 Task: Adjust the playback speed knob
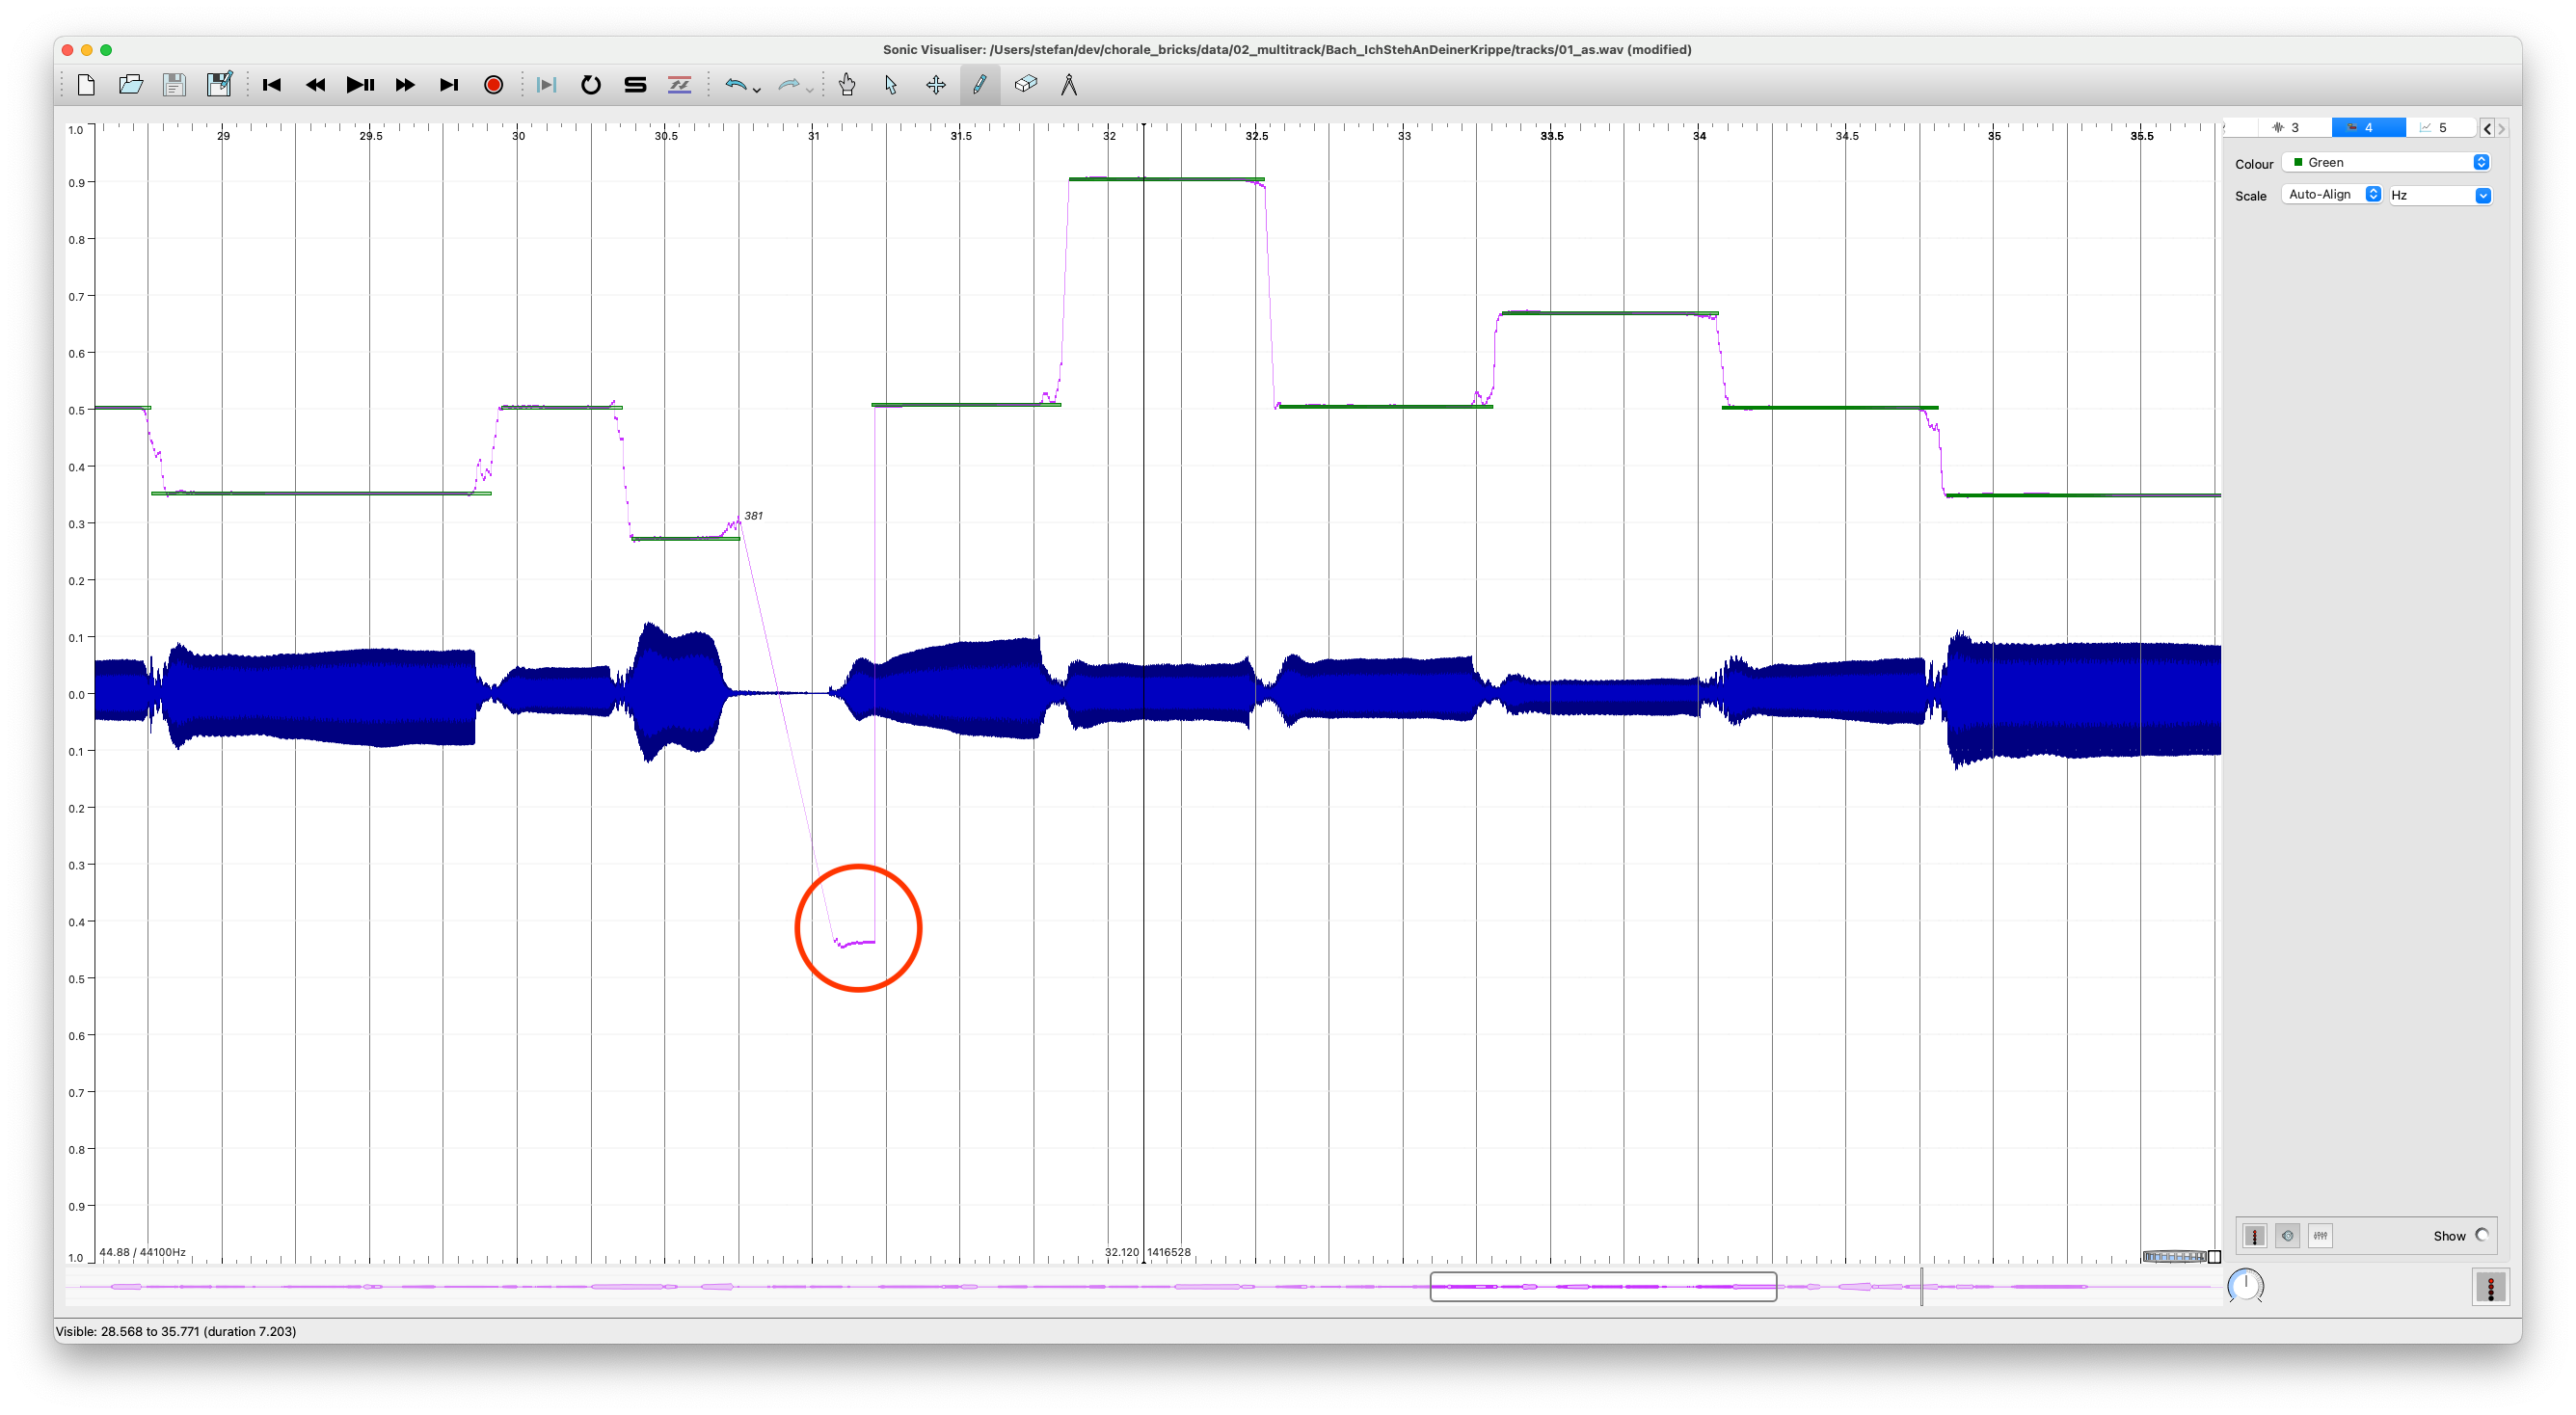[2246, 1287]
